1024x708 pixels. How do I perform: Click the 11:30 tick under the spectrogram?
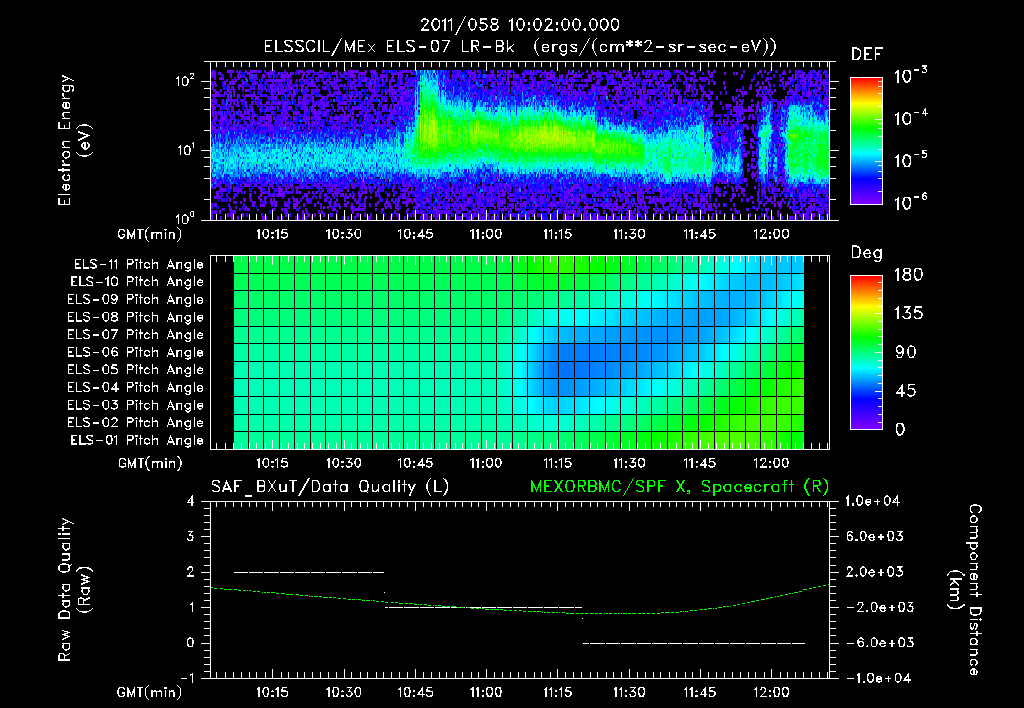(x=628, y=234)
